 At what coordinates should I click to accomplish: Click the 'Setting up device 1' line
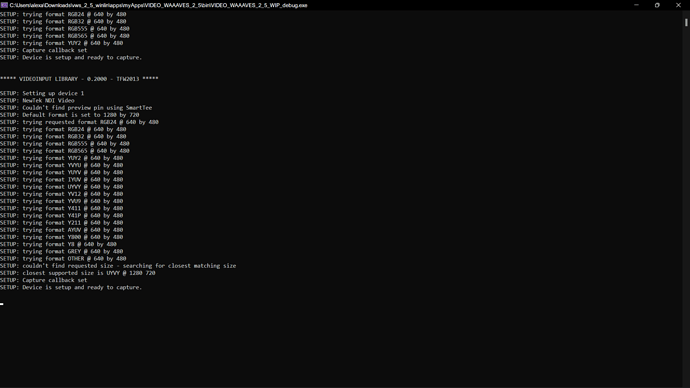(42, 93)
